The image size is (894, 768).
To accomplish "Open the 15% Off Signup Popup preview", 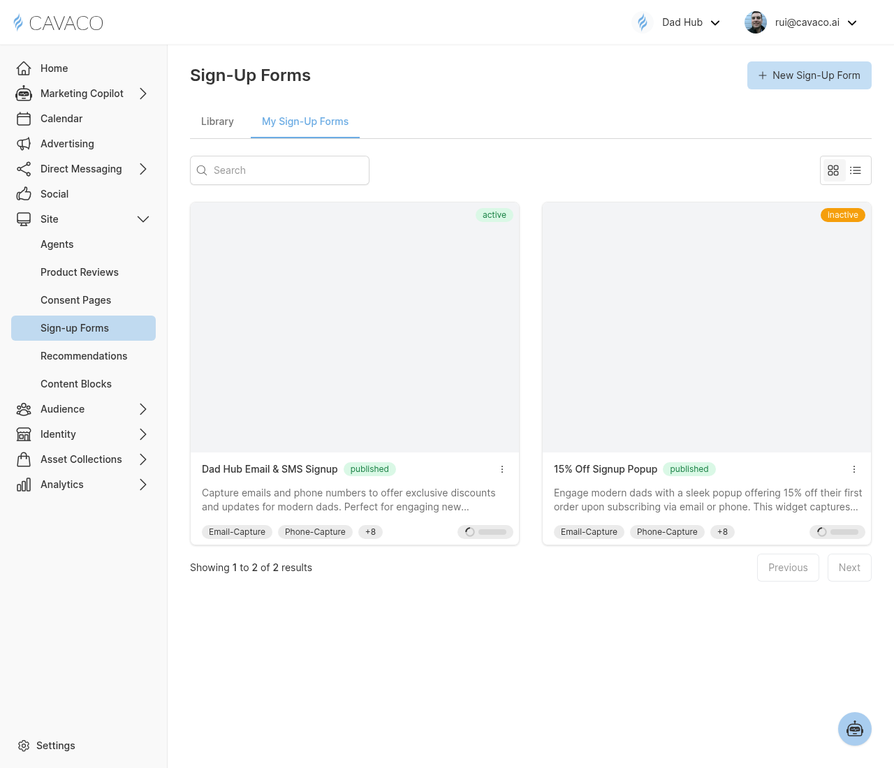I will pos(706,327).
